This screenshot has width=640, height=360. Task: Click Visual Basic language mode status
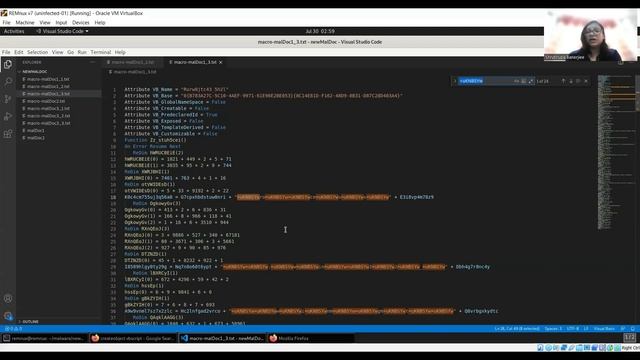coord(604,329)
